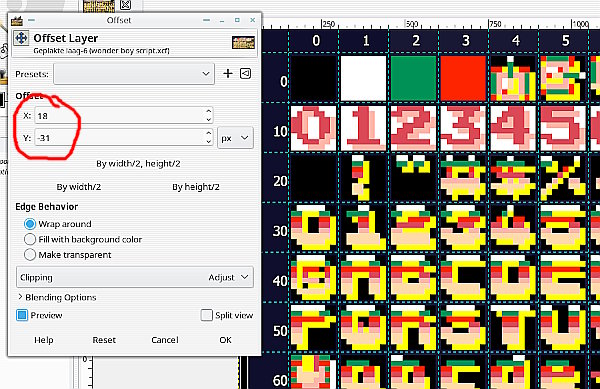Screen dimensions: 600x389
Task: Toggle the Preview checkbox
Action: click(x=39, y=315)
